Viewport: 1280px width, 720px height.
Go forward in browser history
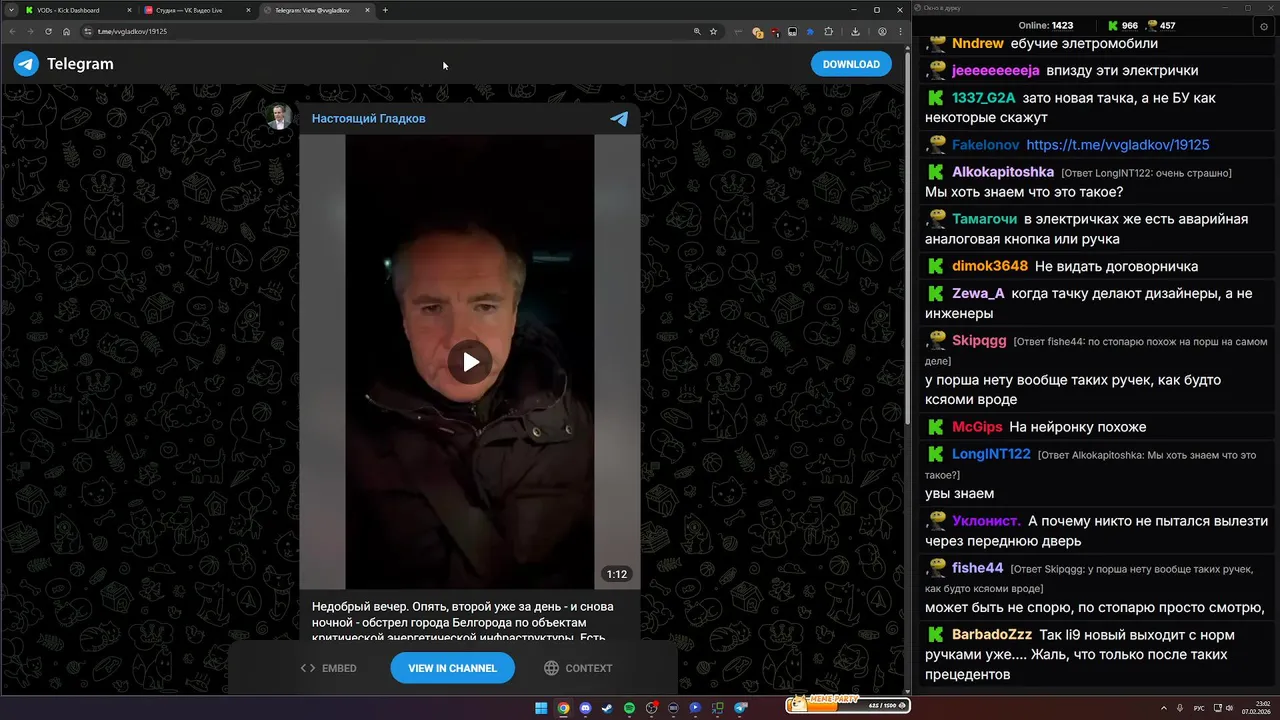(30, 31)
